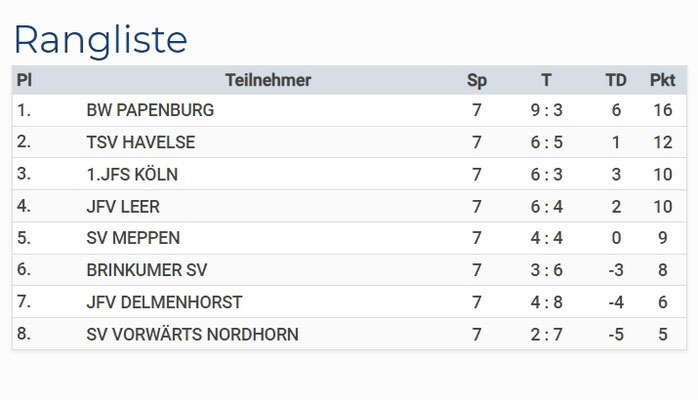Screen dimensions: 698x400
Task: Open team BW PAPENBURG
Action: 150,110
